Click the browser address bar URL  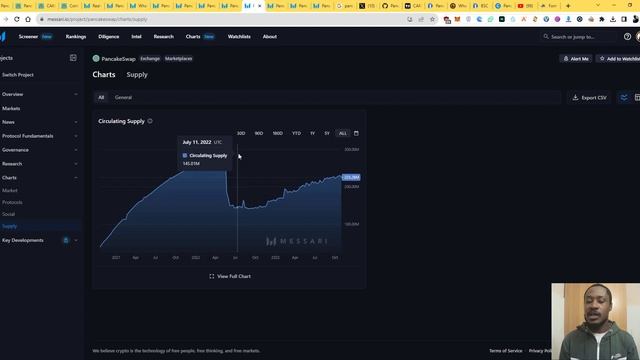point(97,19)
